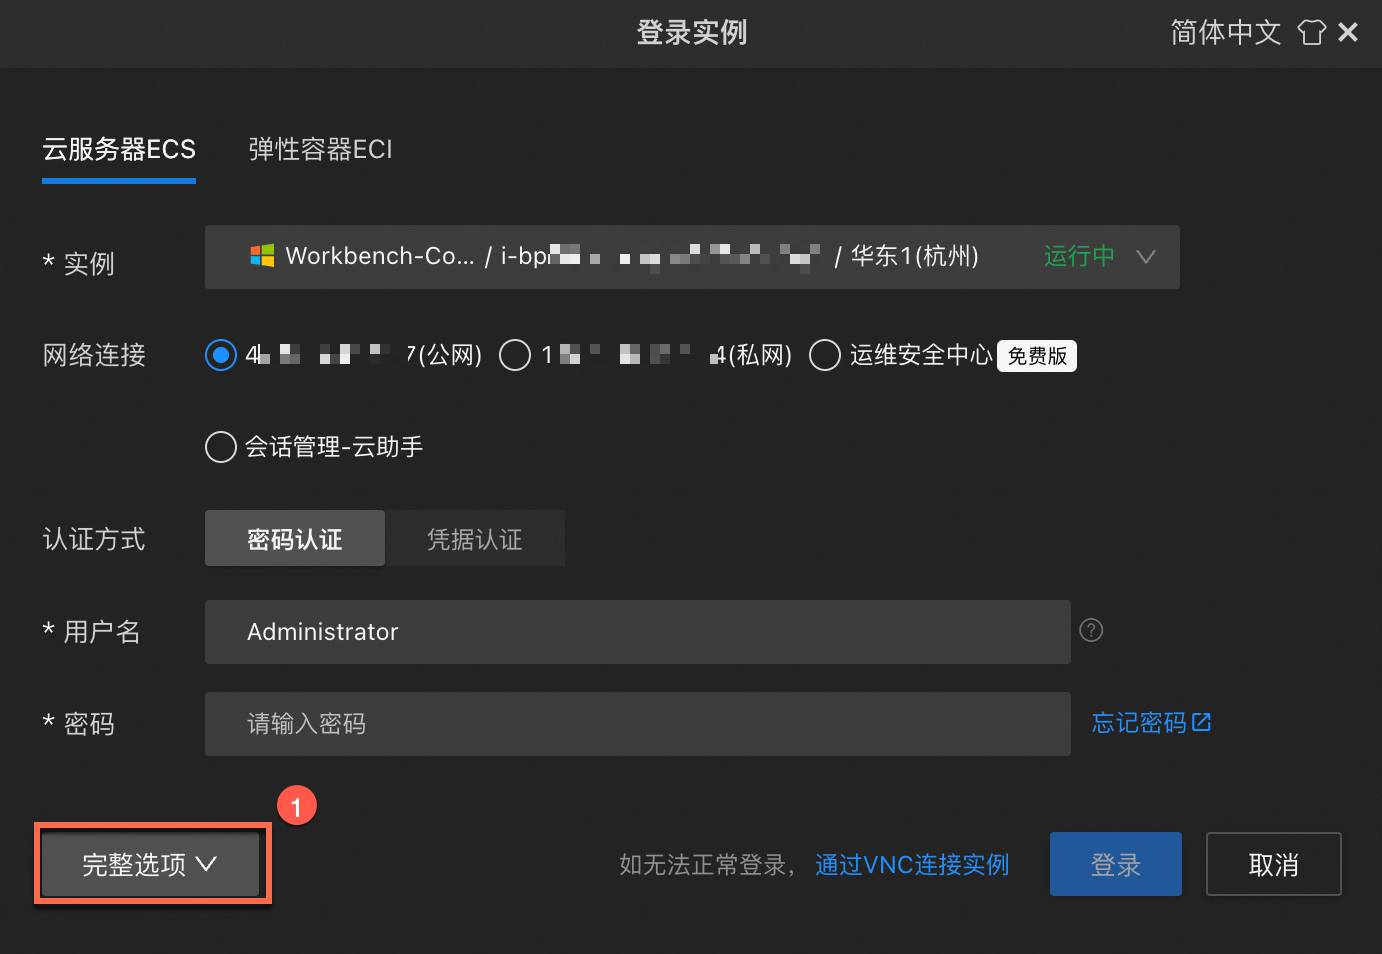
Task: Choose 凭据认证 authentication method
Action: 475,539
